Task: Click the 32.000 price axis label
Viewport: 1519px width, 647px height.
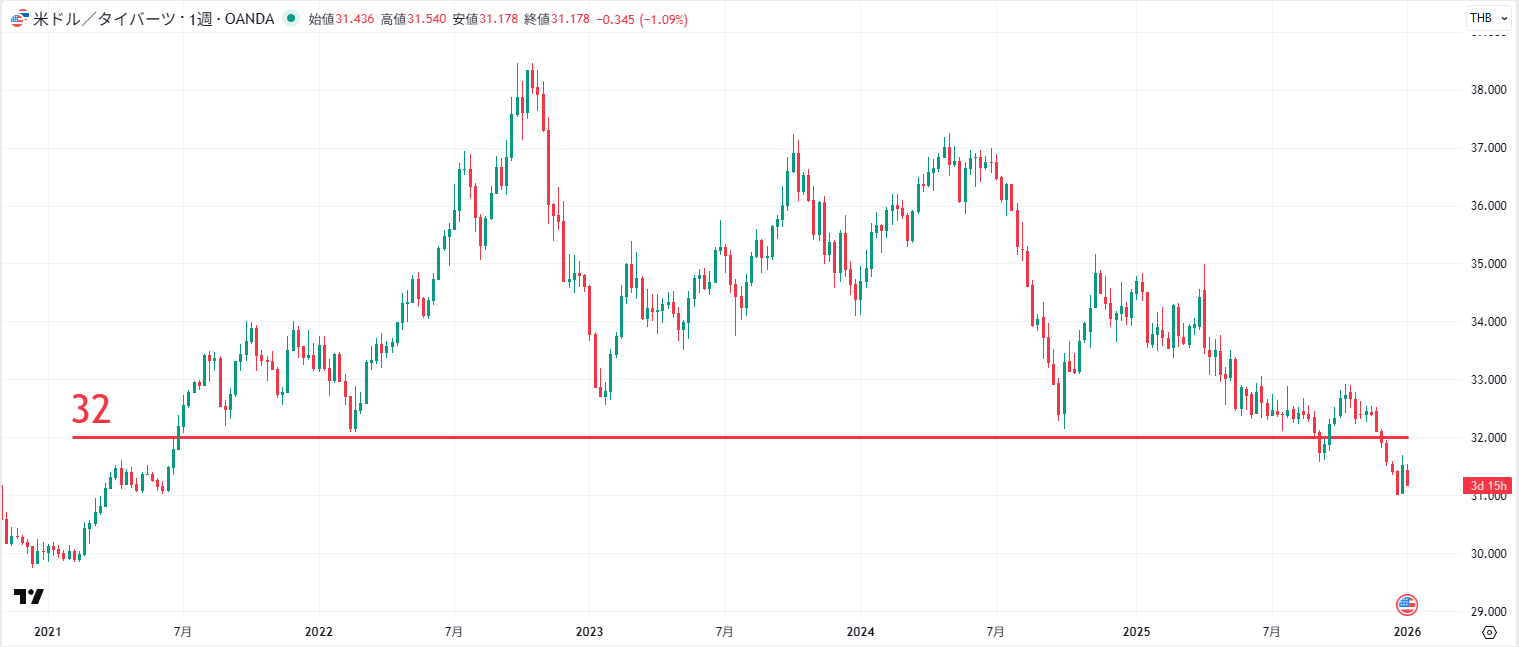Action: [x=1487, y=437]
